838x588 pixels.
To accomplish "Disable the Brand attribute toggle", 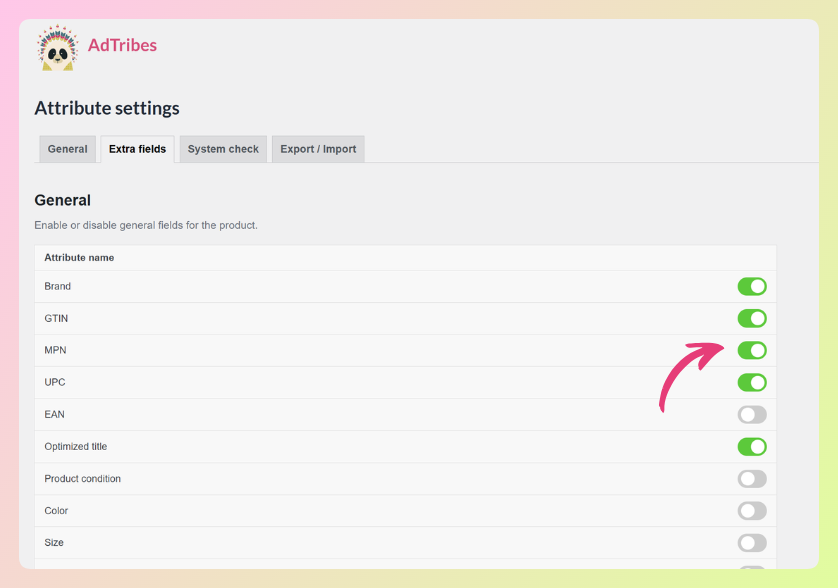I will (752, 287).
